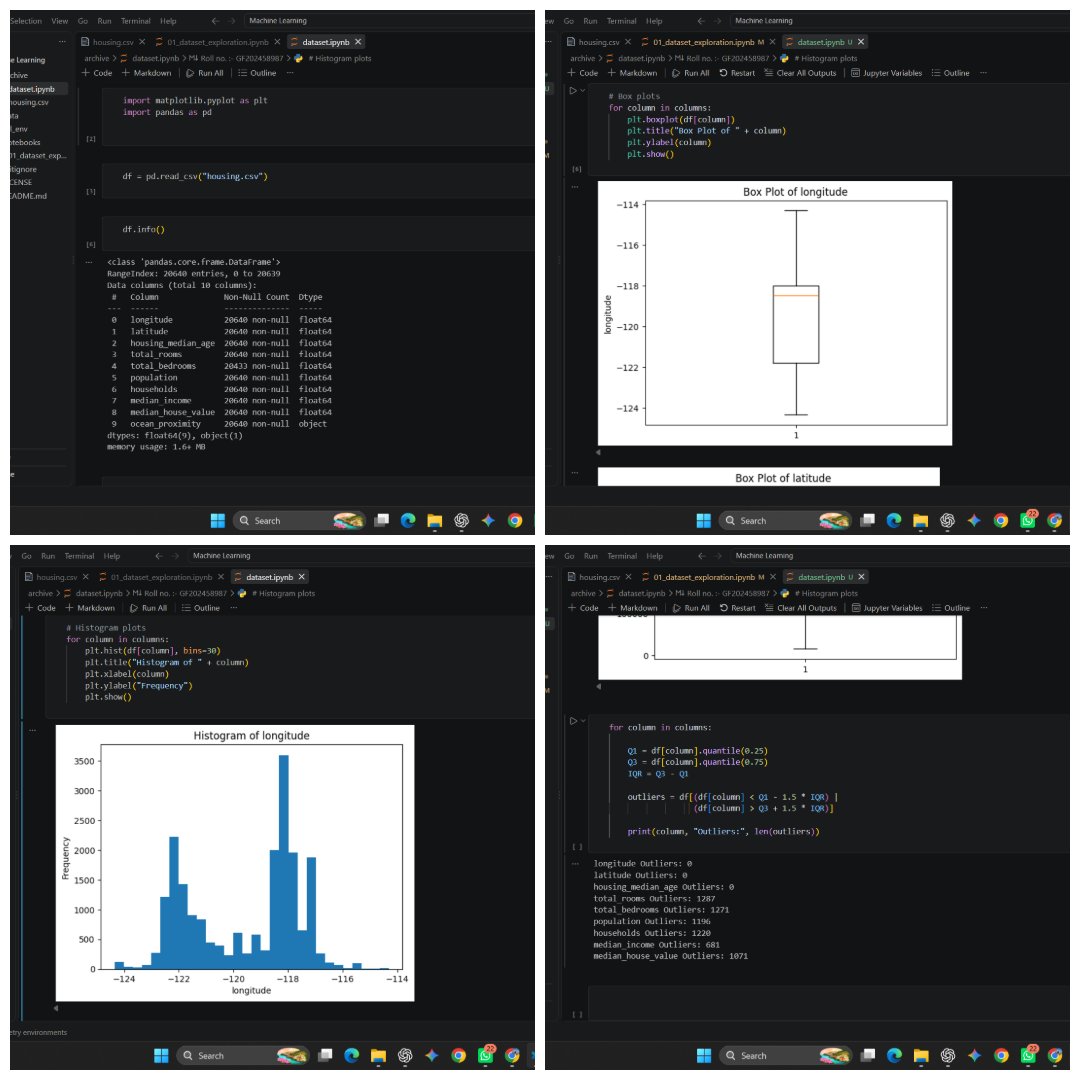This screenshot has height=1080, width=1080.
Task: Add a Code cell in top-left screenshot
Action: 97,73
